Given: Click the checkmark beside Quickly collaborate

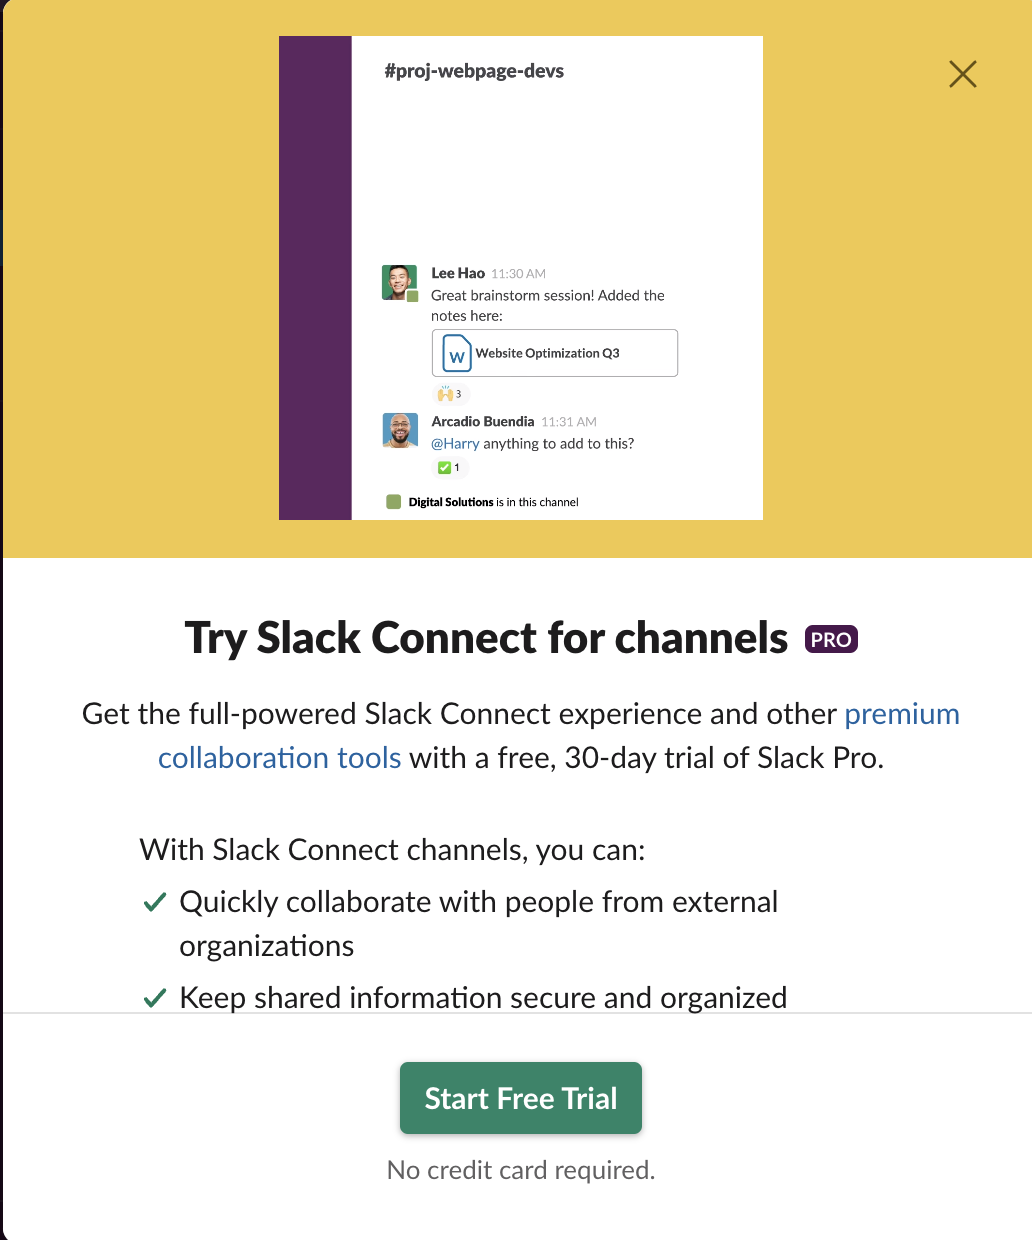Looking at the screenshot, I should 154,902.
